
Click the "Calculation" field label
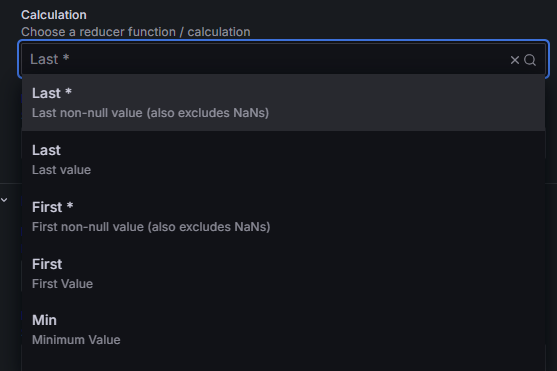54,15
